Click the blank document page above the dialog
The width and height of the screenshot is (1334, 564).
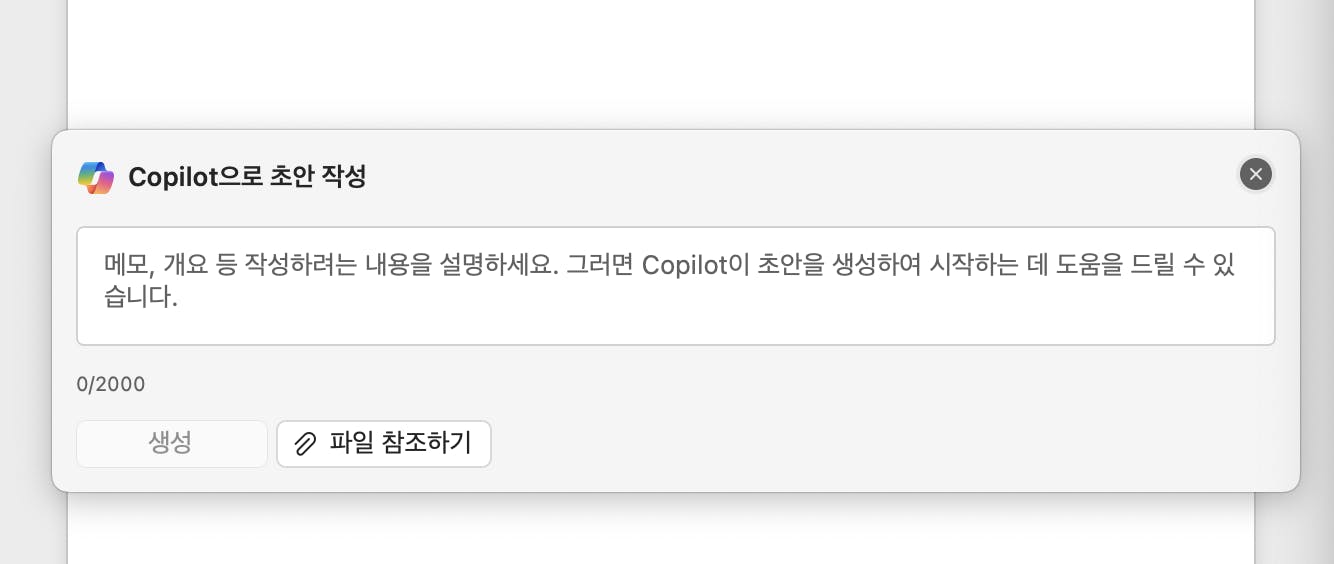660,60
